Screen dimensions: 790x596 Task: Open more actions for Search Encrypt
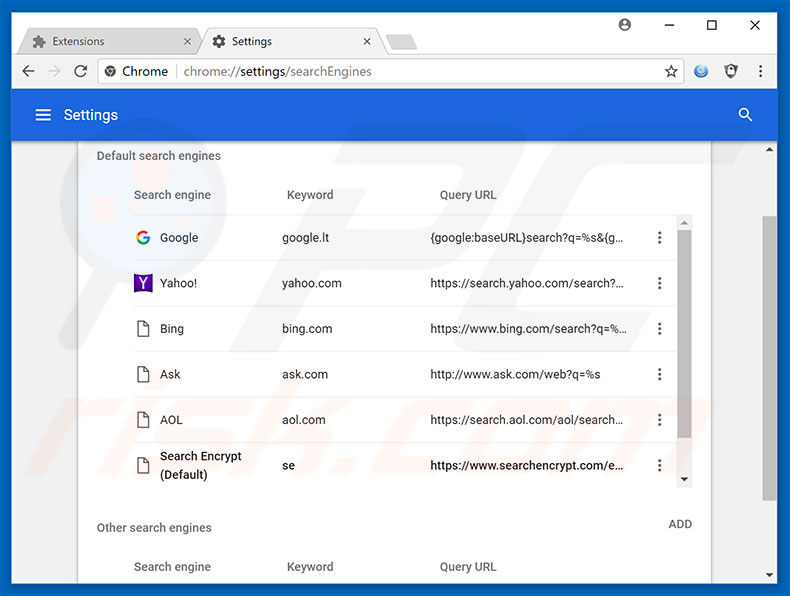click(659, 466)
